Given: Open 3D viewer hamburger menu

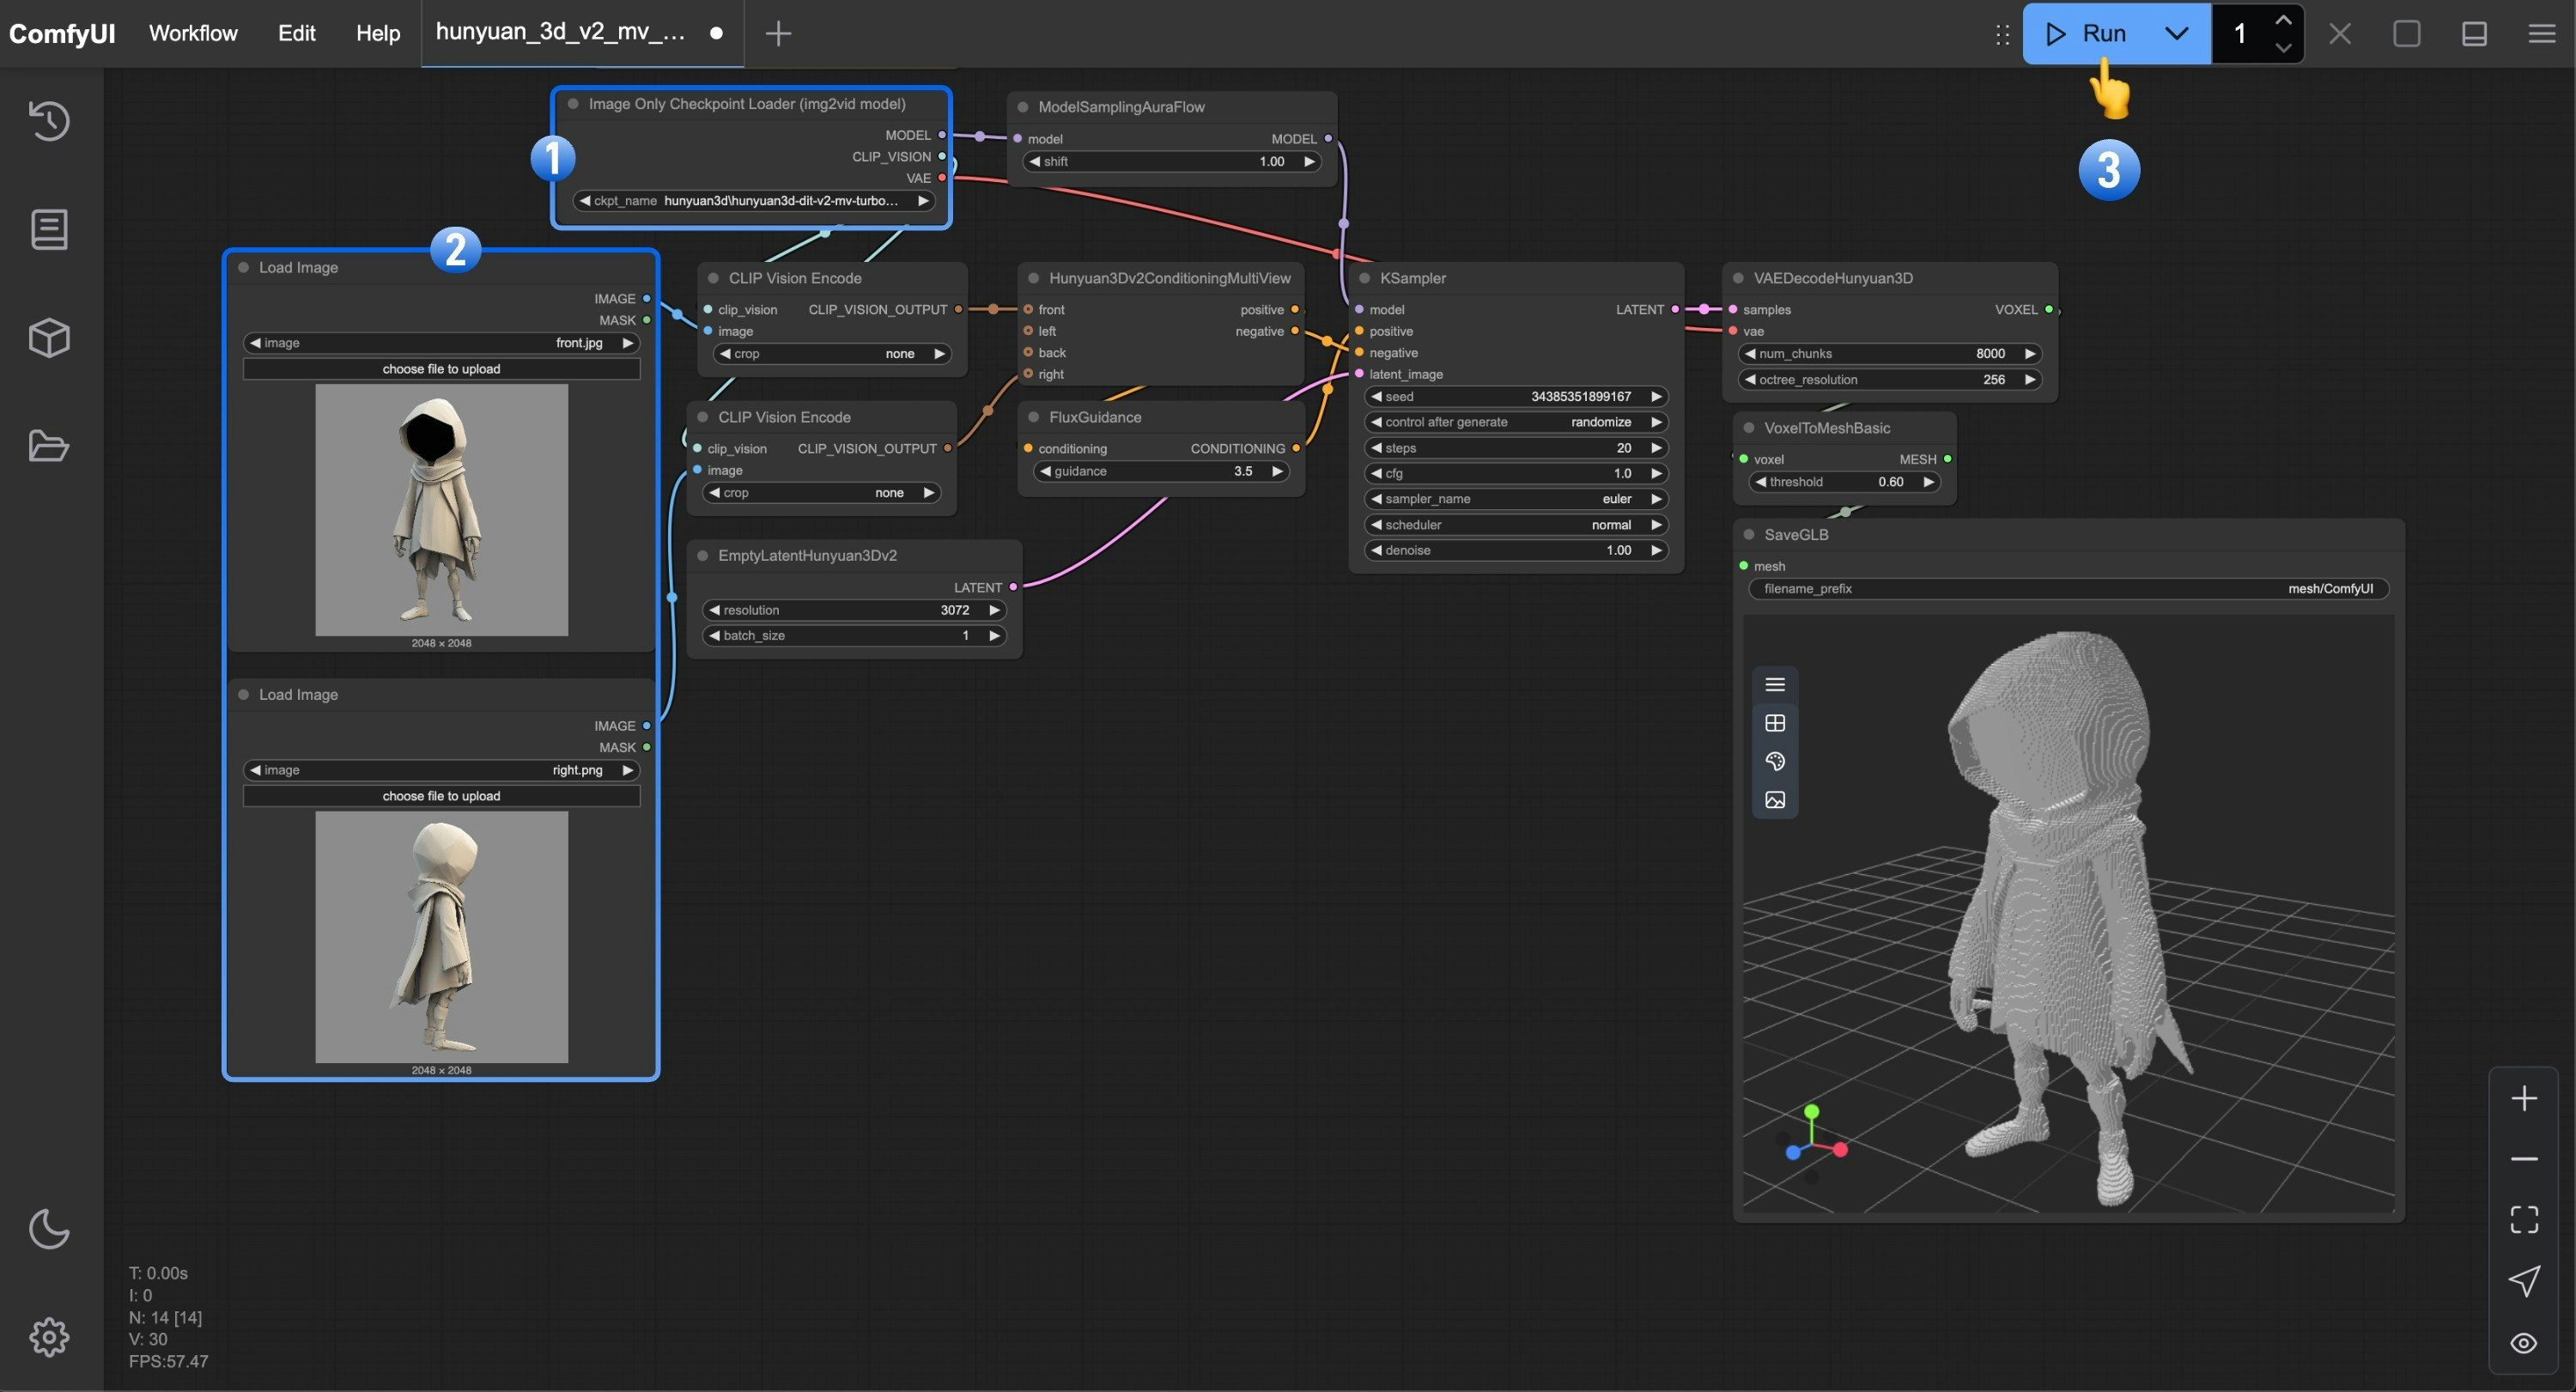Looking at the screenshot, I should click(x=1775, y=685).
